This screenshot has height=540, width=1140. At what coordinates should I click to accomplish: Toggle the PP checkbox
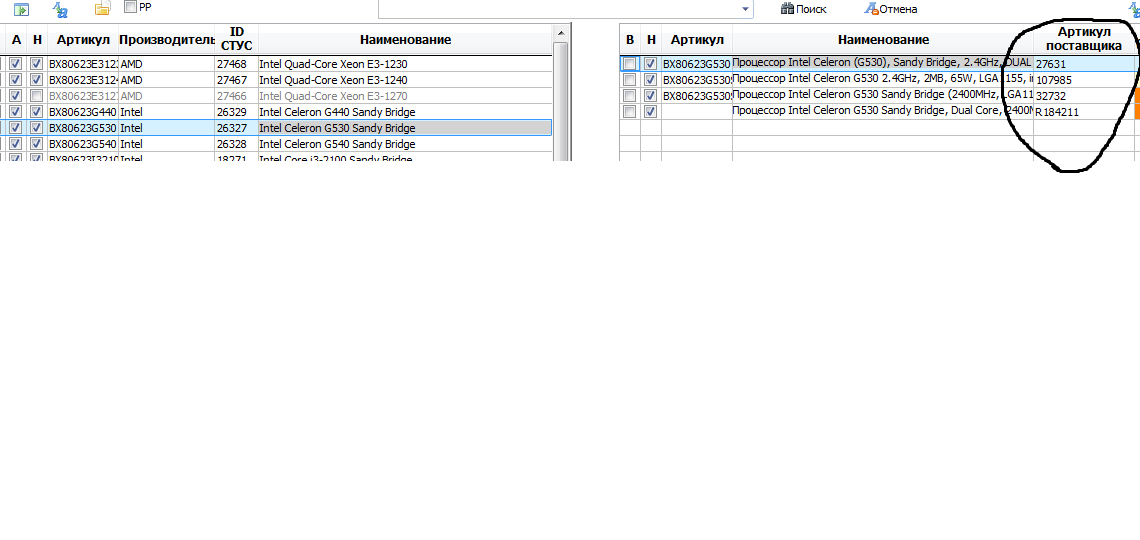(x=131, y=7)
